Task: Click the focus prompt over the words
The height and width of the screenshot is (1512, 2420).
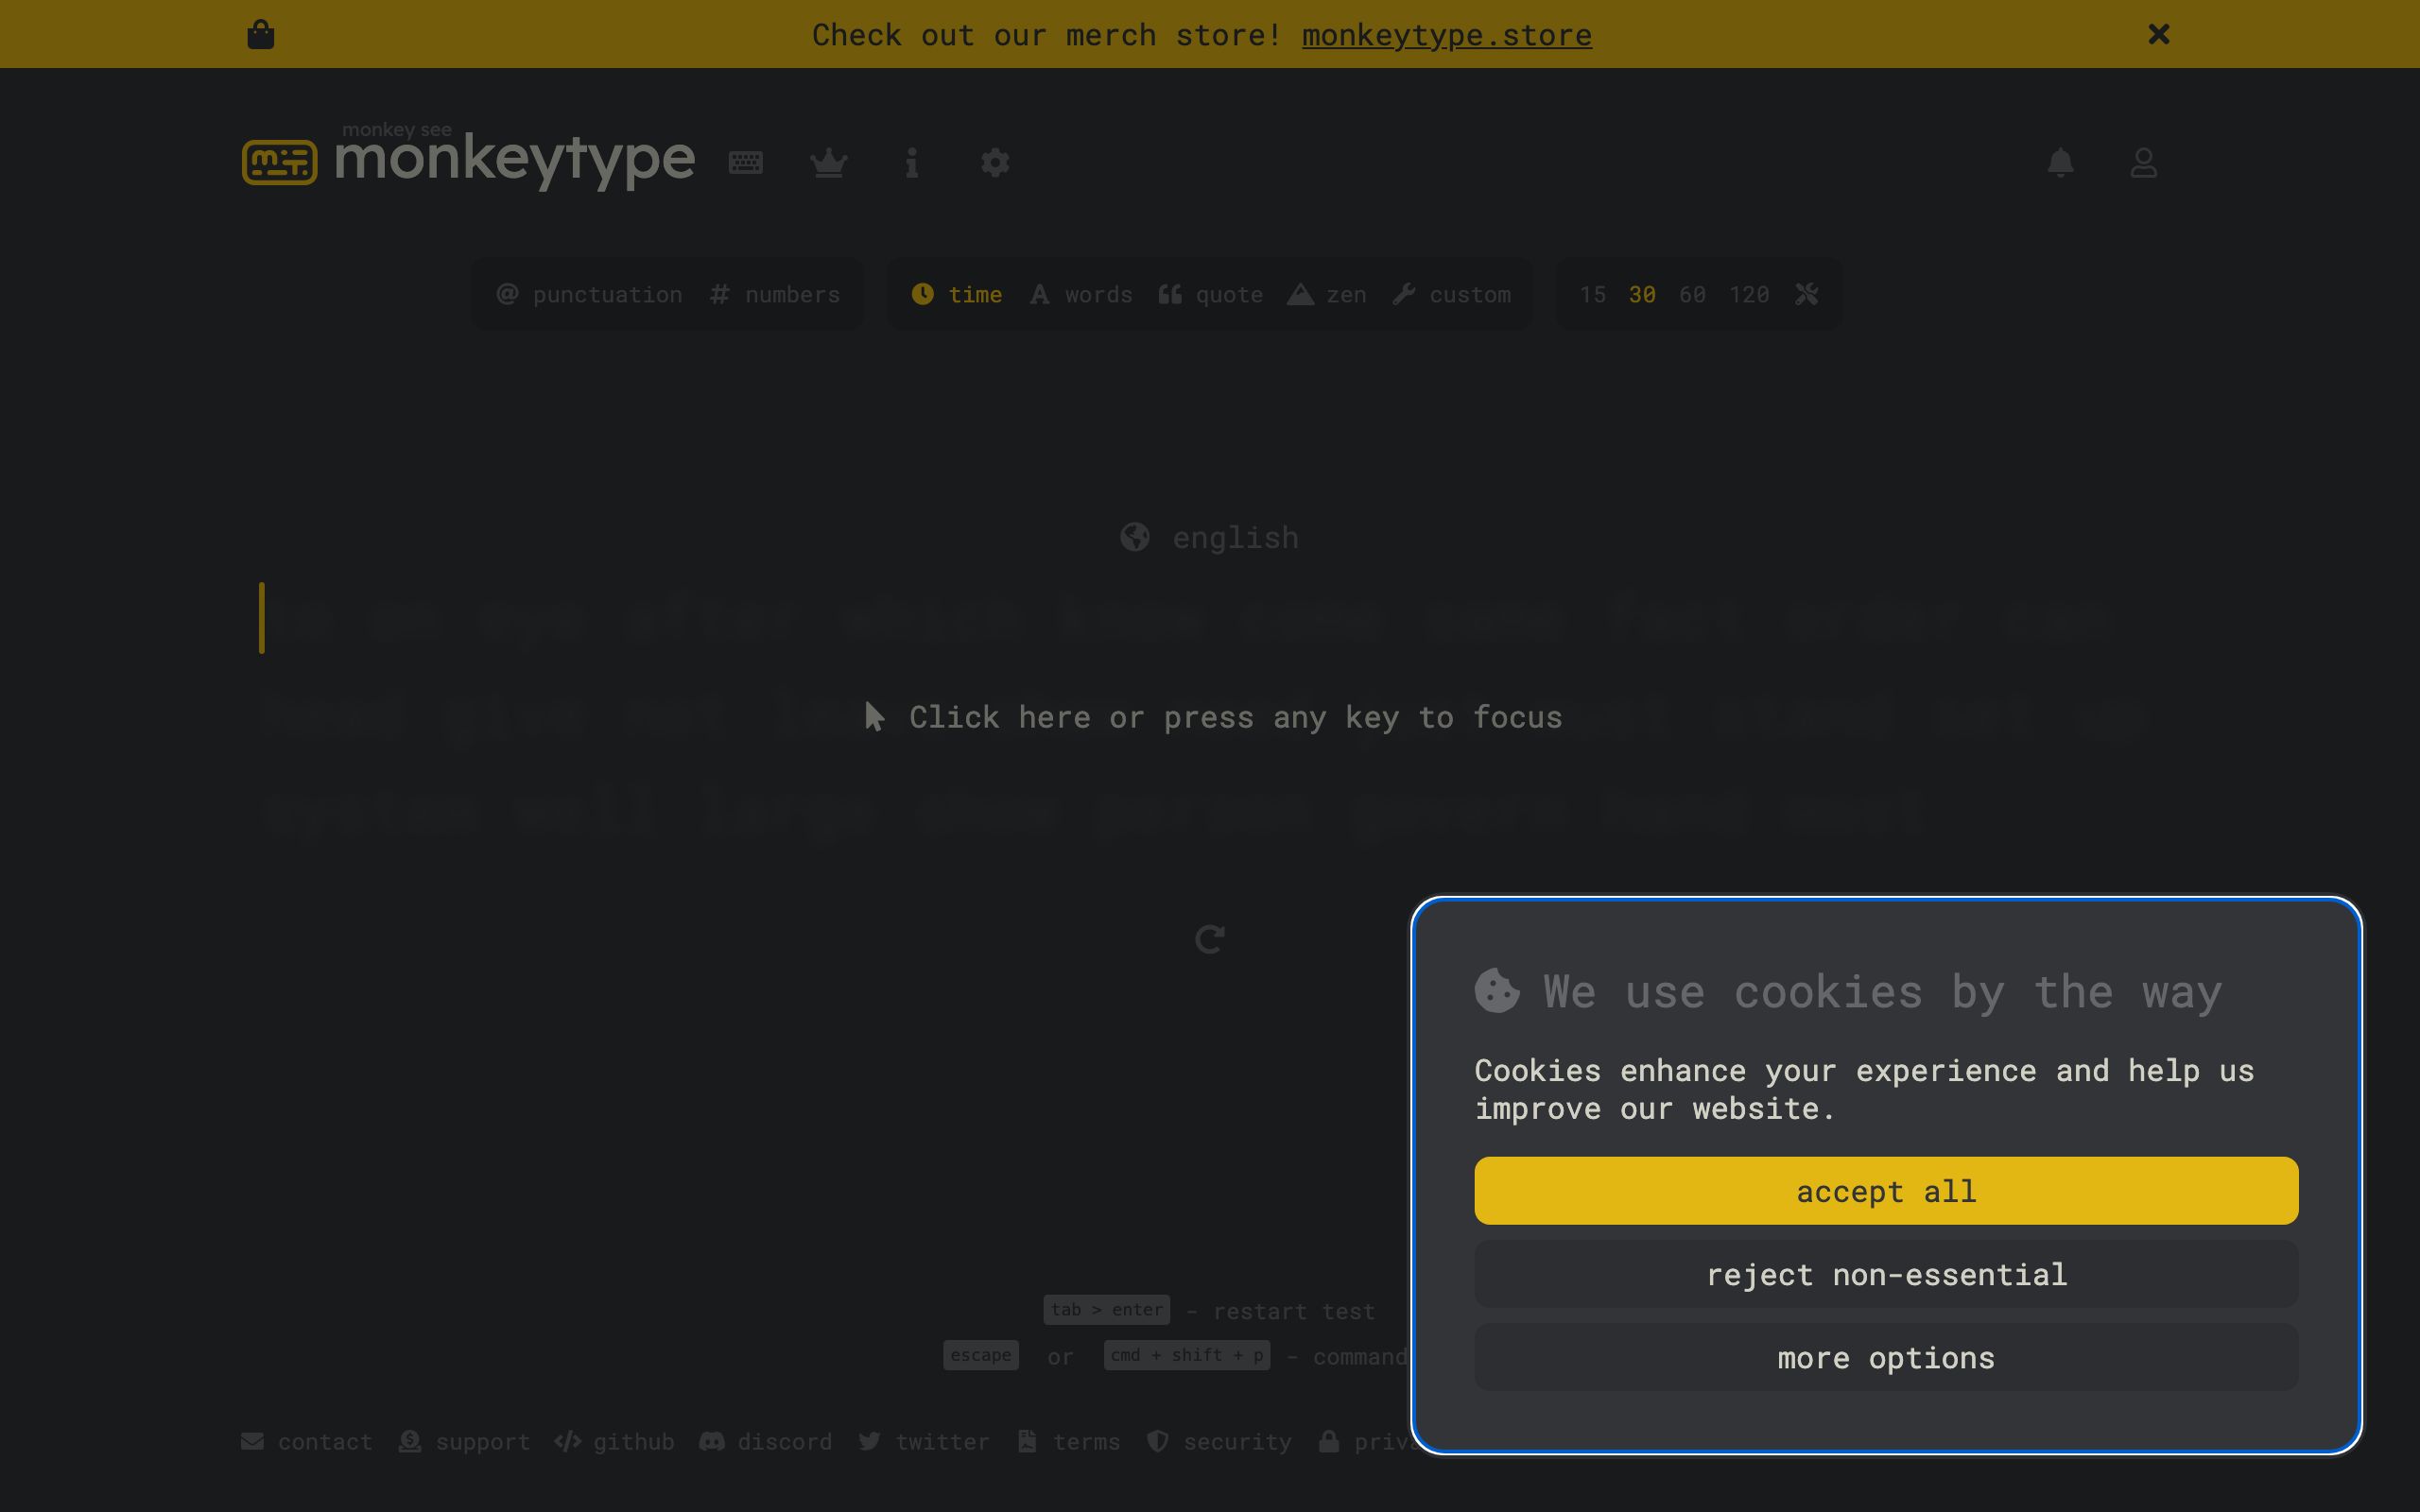Action: 1213,717
